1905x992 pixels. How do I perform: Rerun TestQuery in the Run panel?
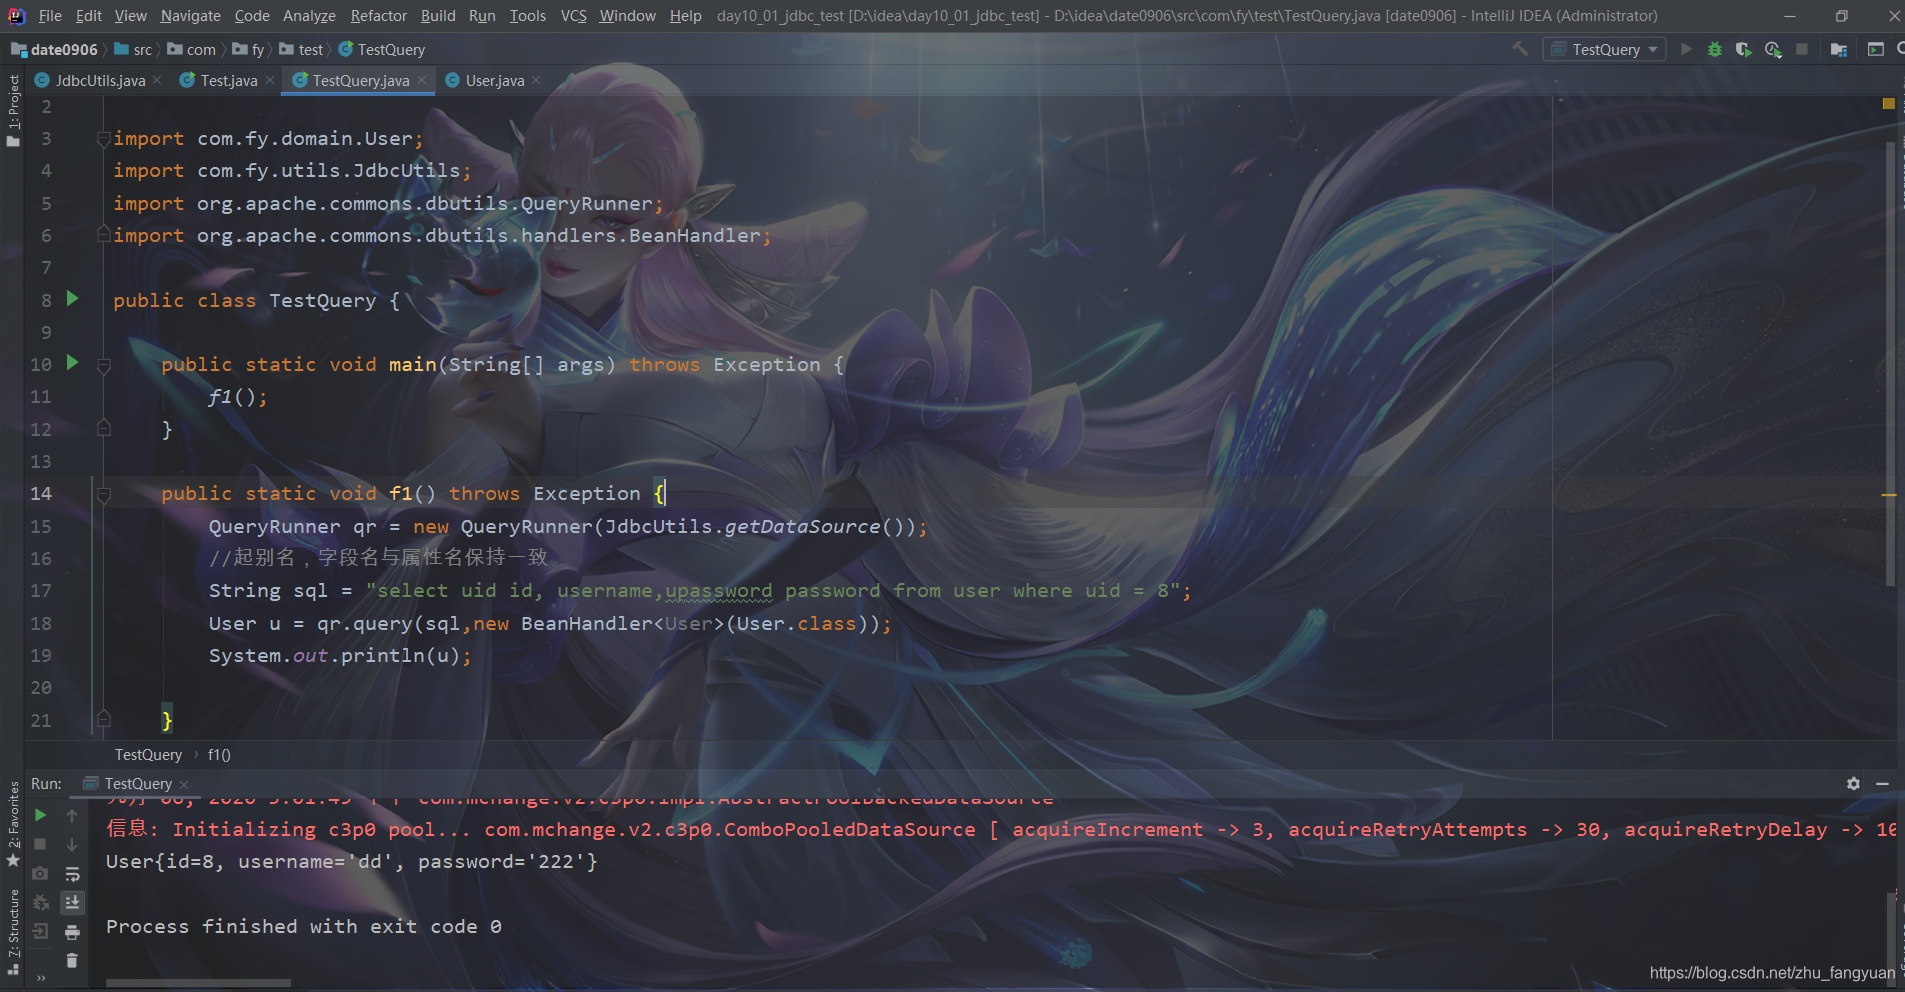40,815
